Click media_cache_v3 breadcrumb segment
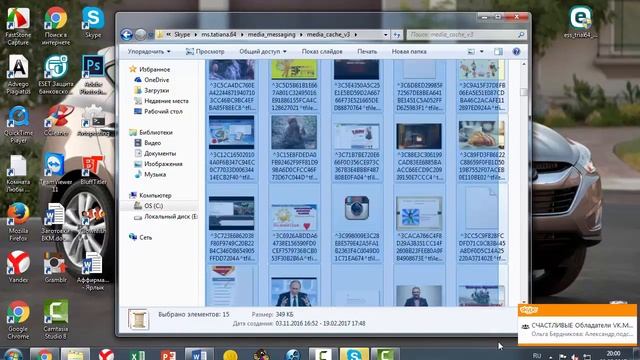640x360 pixels. coord(328,35)
